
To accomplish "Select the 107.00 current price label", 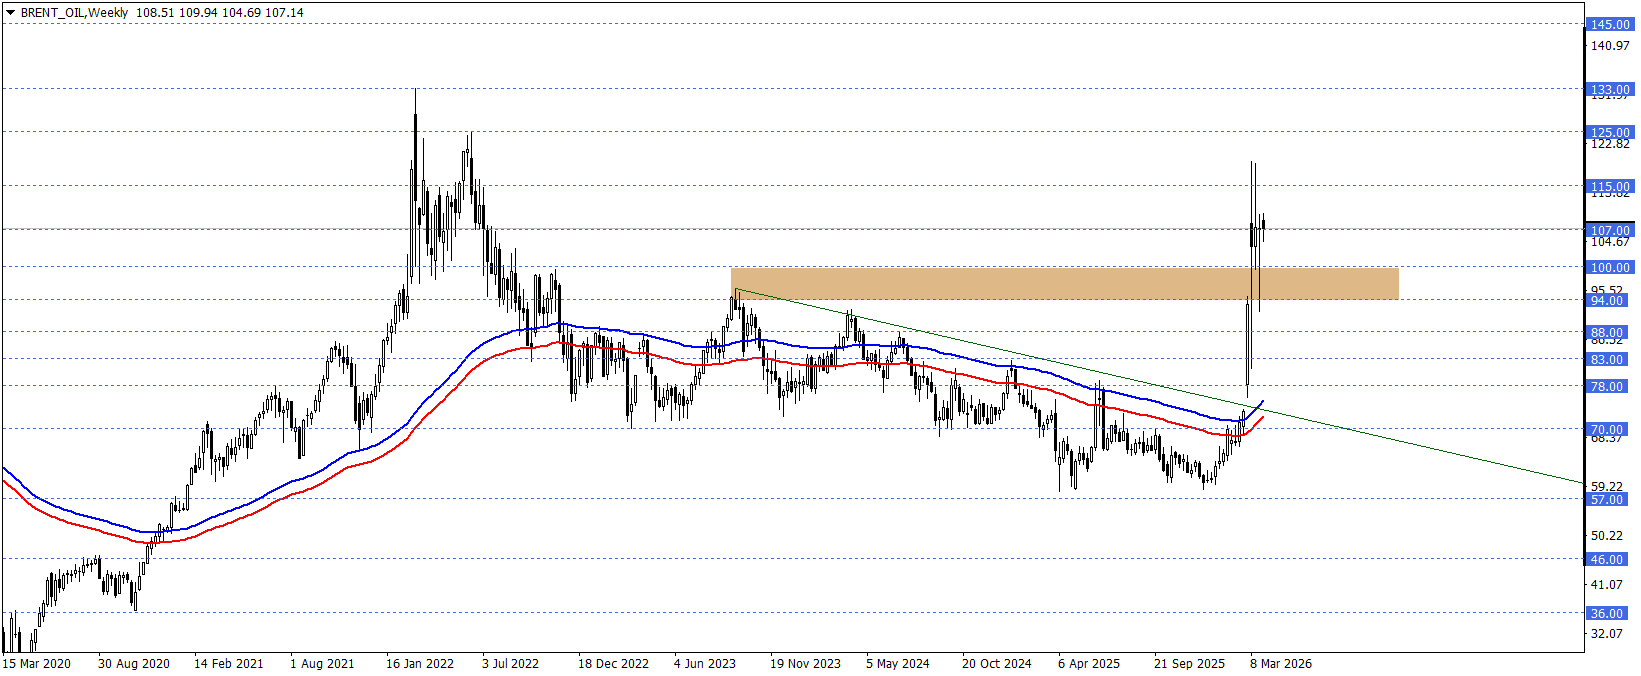I will click(x=1610, y=231).
